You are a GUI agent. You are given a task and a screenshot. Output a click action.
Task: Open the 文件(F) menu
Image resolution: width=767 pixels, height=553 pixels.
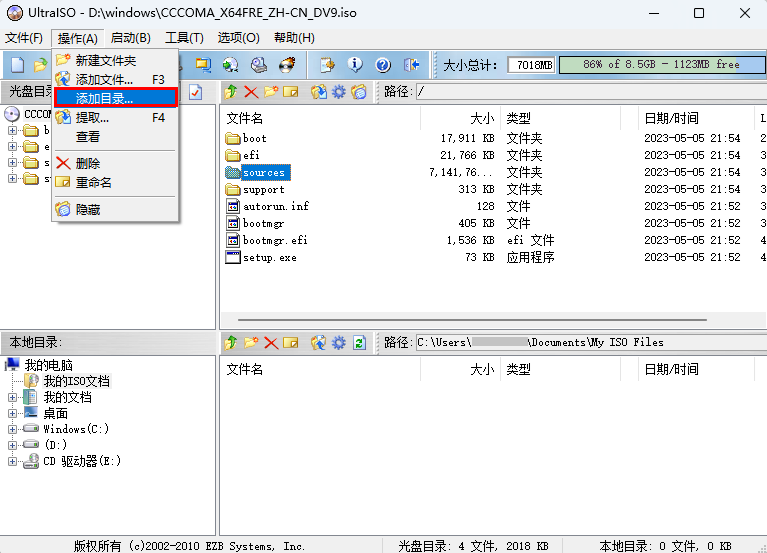(24, 38)
